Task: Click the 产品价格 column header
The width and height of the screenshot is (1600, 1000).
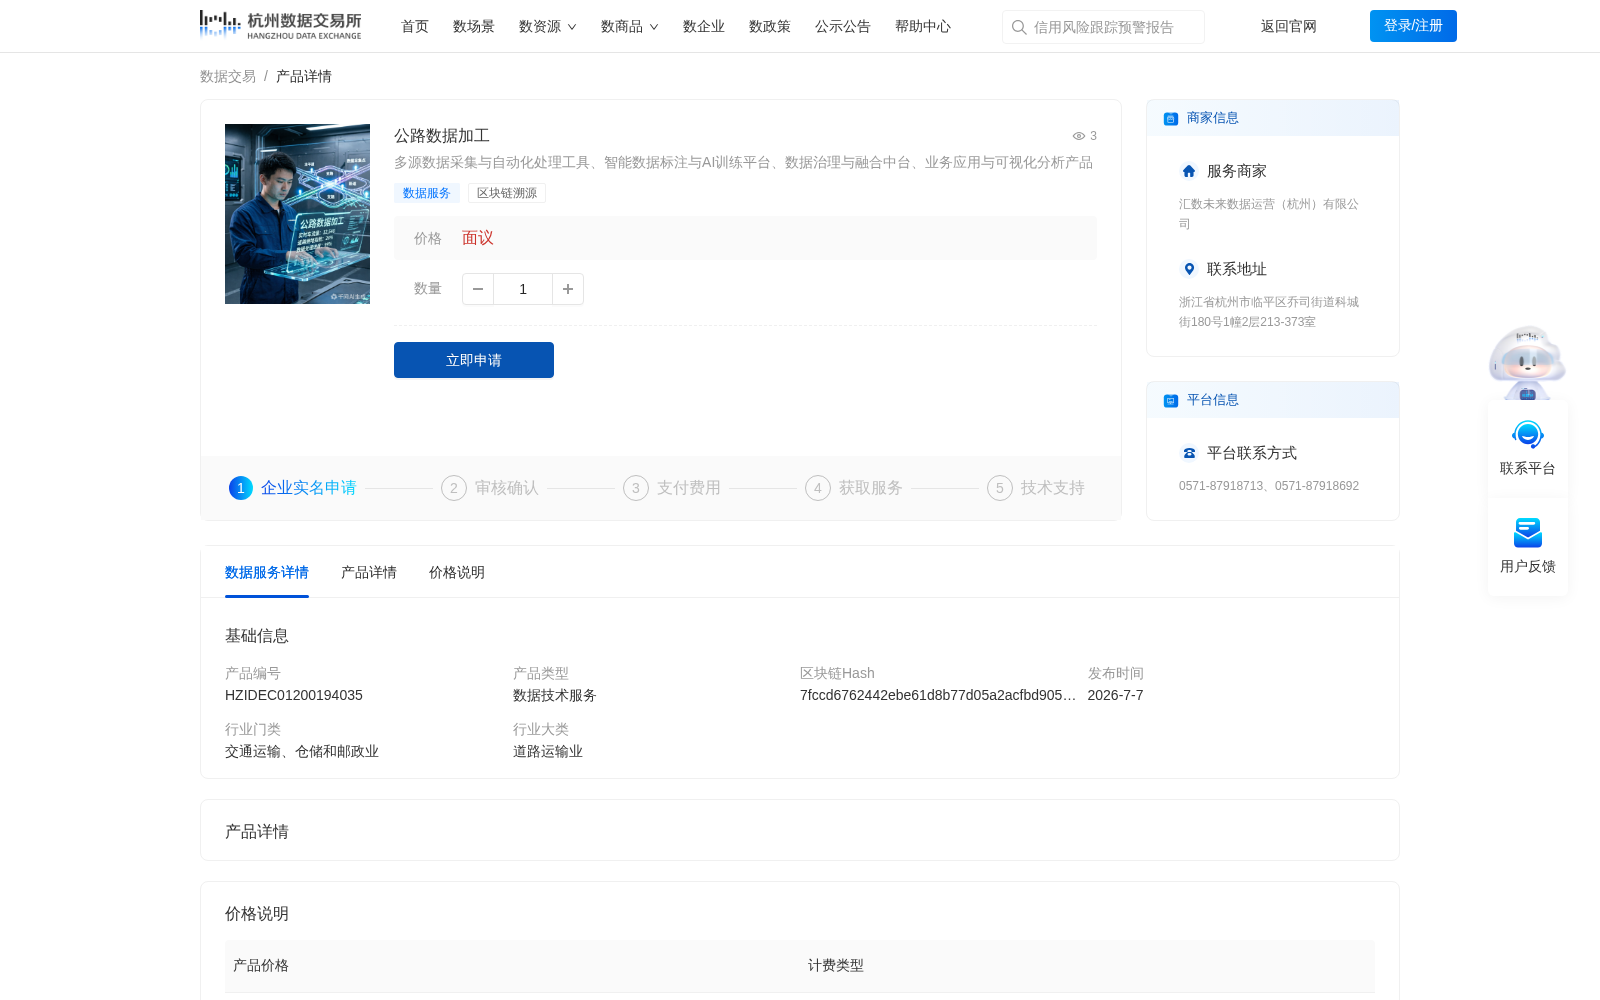Action: pyautogui.click(x=261, y=966)
